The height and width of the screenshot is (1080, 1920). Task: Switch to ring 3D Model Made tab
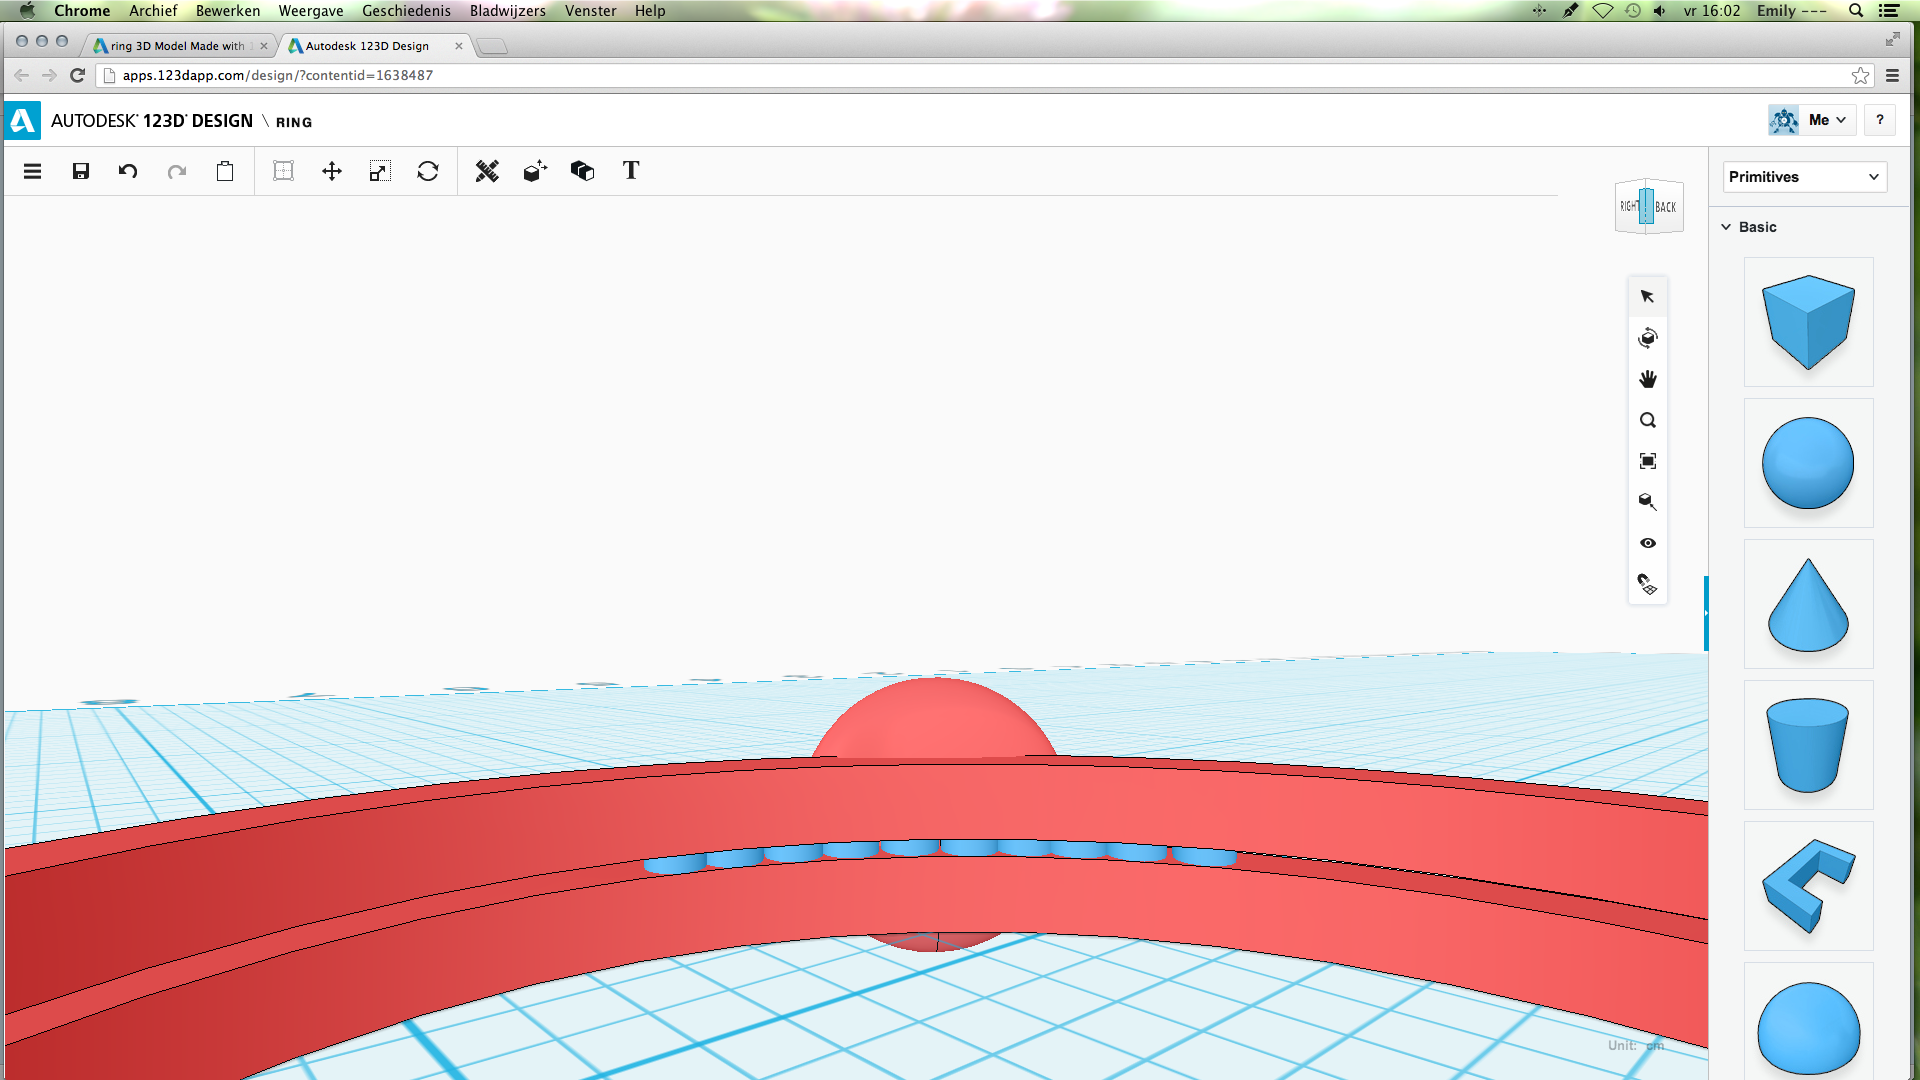click(x=171, y=45)
